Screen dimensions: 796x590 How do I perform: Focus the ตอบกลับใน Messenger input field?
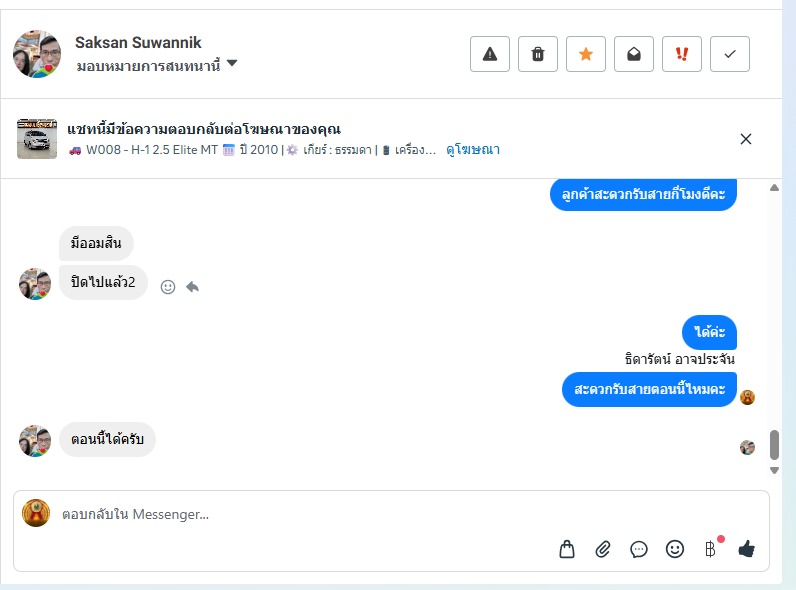(300, 515)
